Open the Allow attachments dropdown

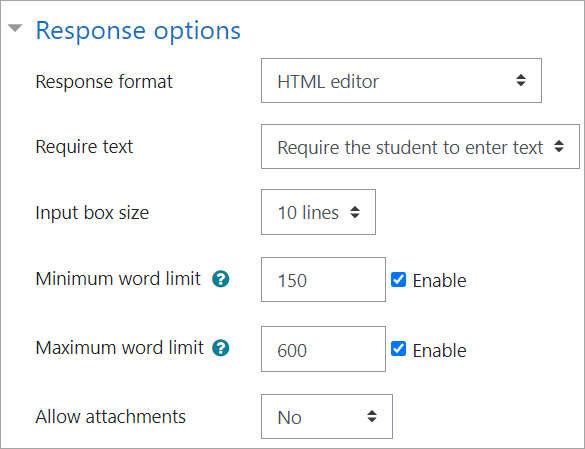[327, 417]
